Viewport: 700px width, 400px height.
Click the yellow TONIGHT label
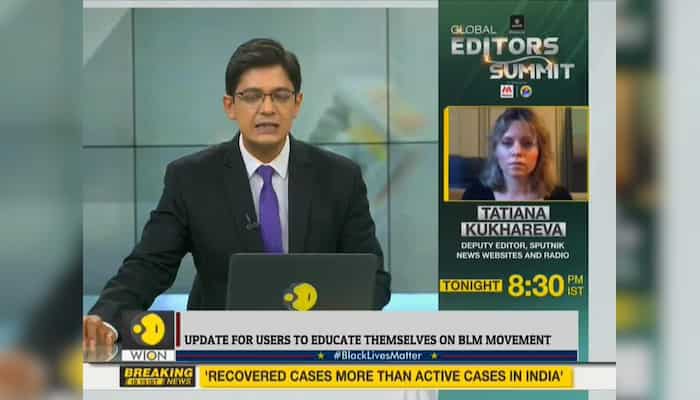click(471, 285)
